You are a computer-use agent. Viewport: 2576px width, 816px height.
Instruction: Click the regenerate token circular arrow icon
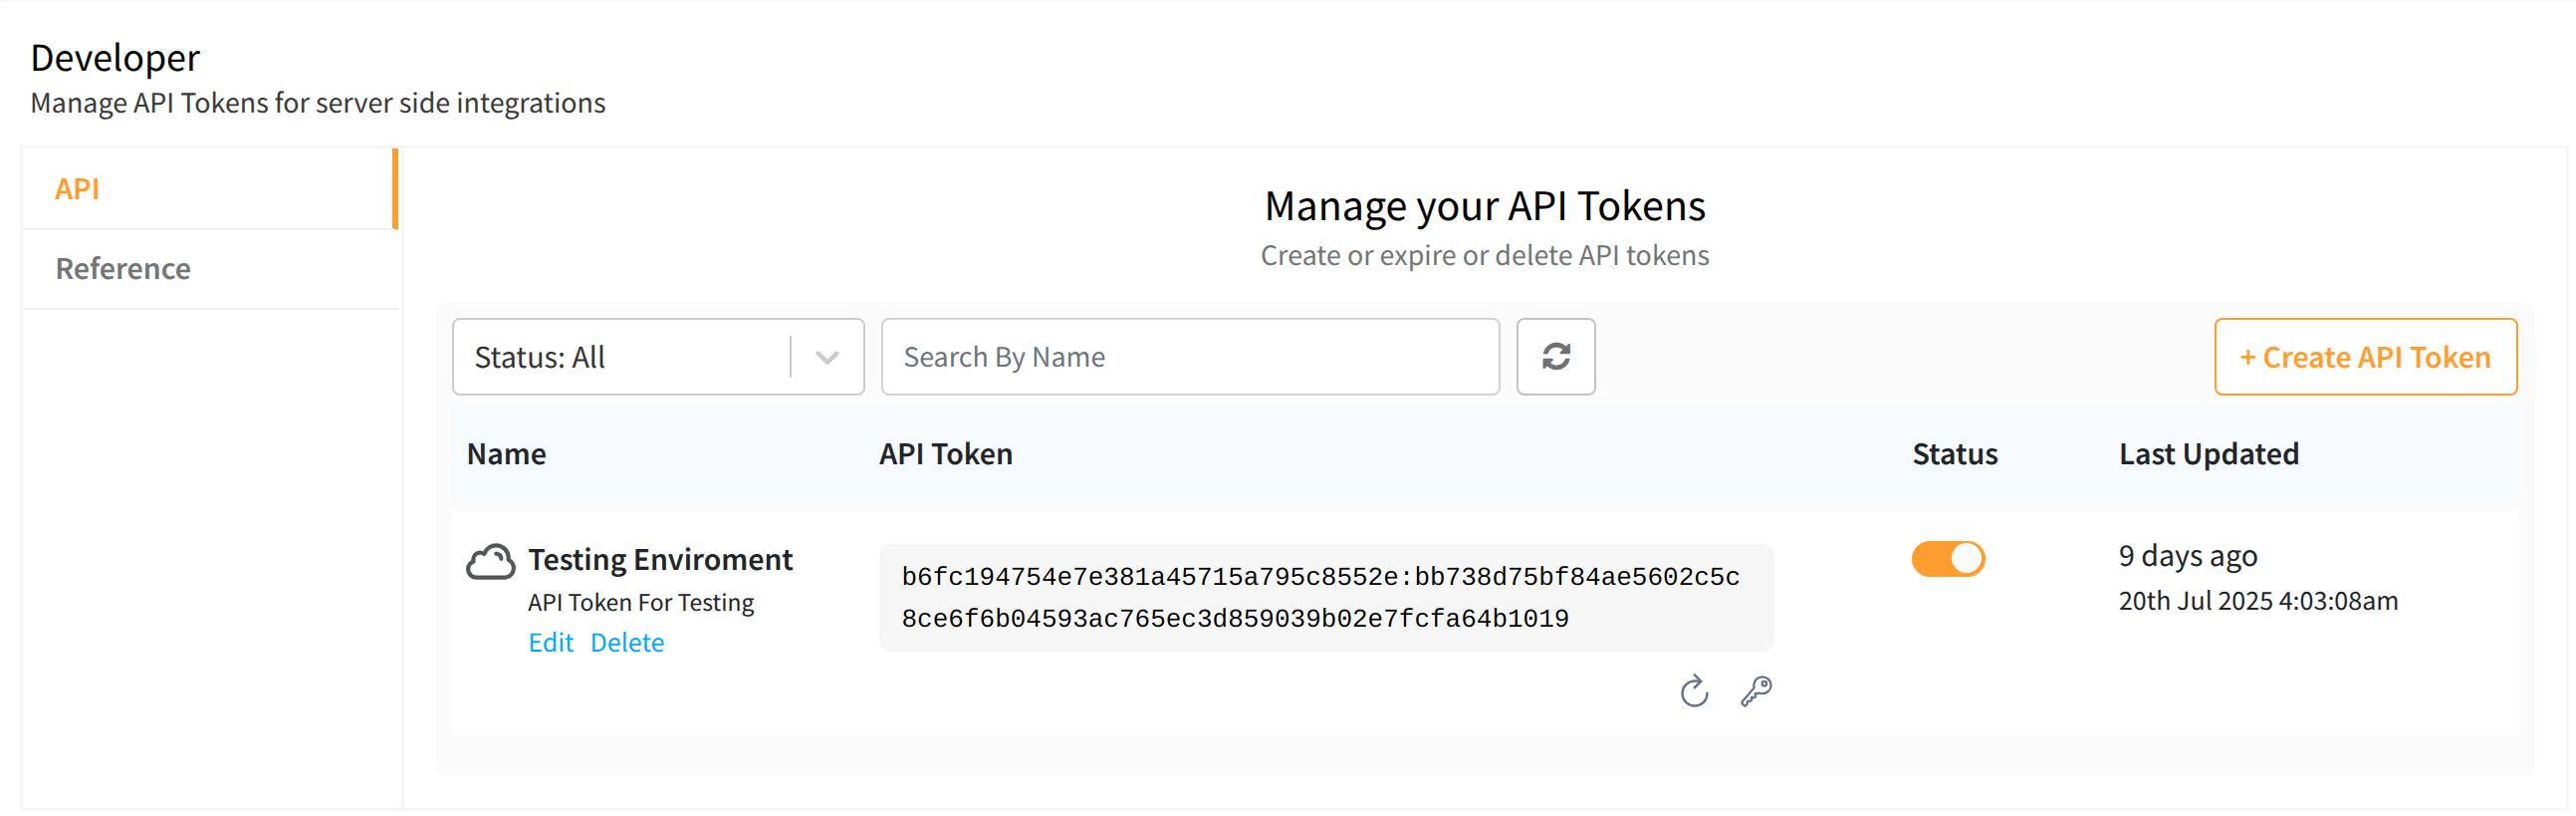1694,691
